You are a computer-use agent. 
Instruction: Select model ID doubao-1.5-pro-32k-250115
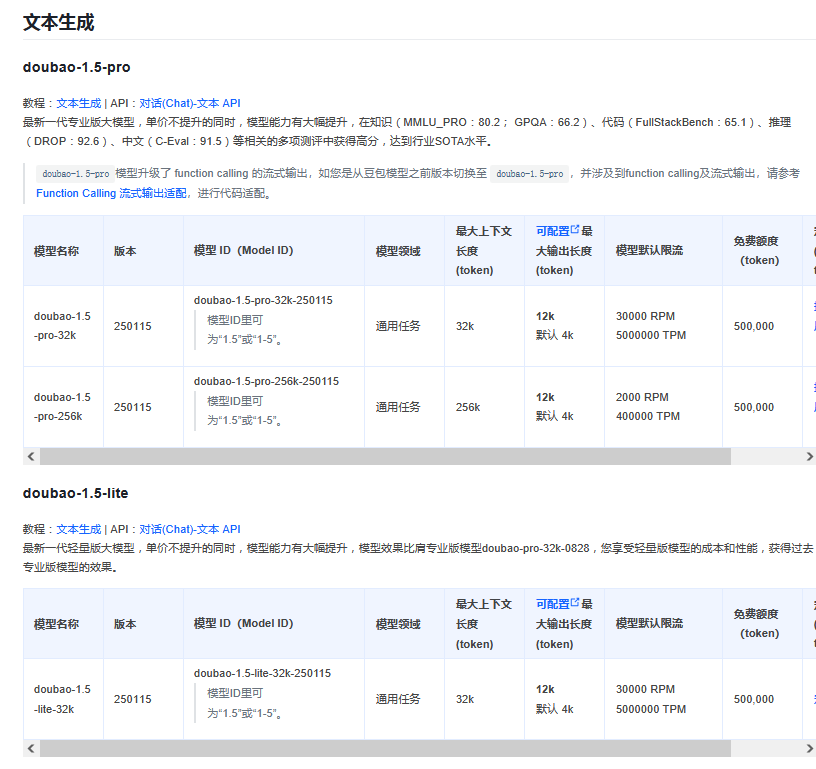pos(263,300)
